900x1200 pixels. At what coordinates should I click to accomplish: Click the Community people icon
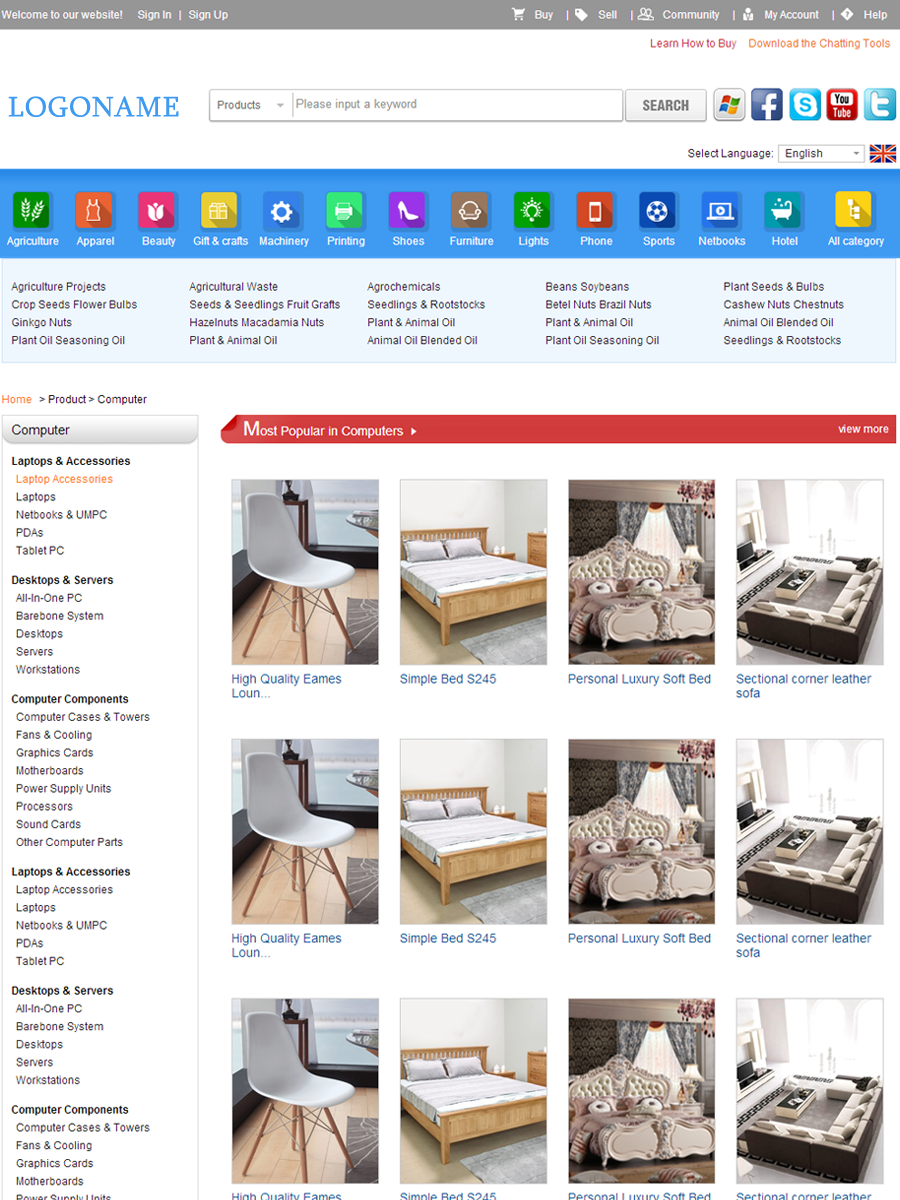[x=646, y=14]
